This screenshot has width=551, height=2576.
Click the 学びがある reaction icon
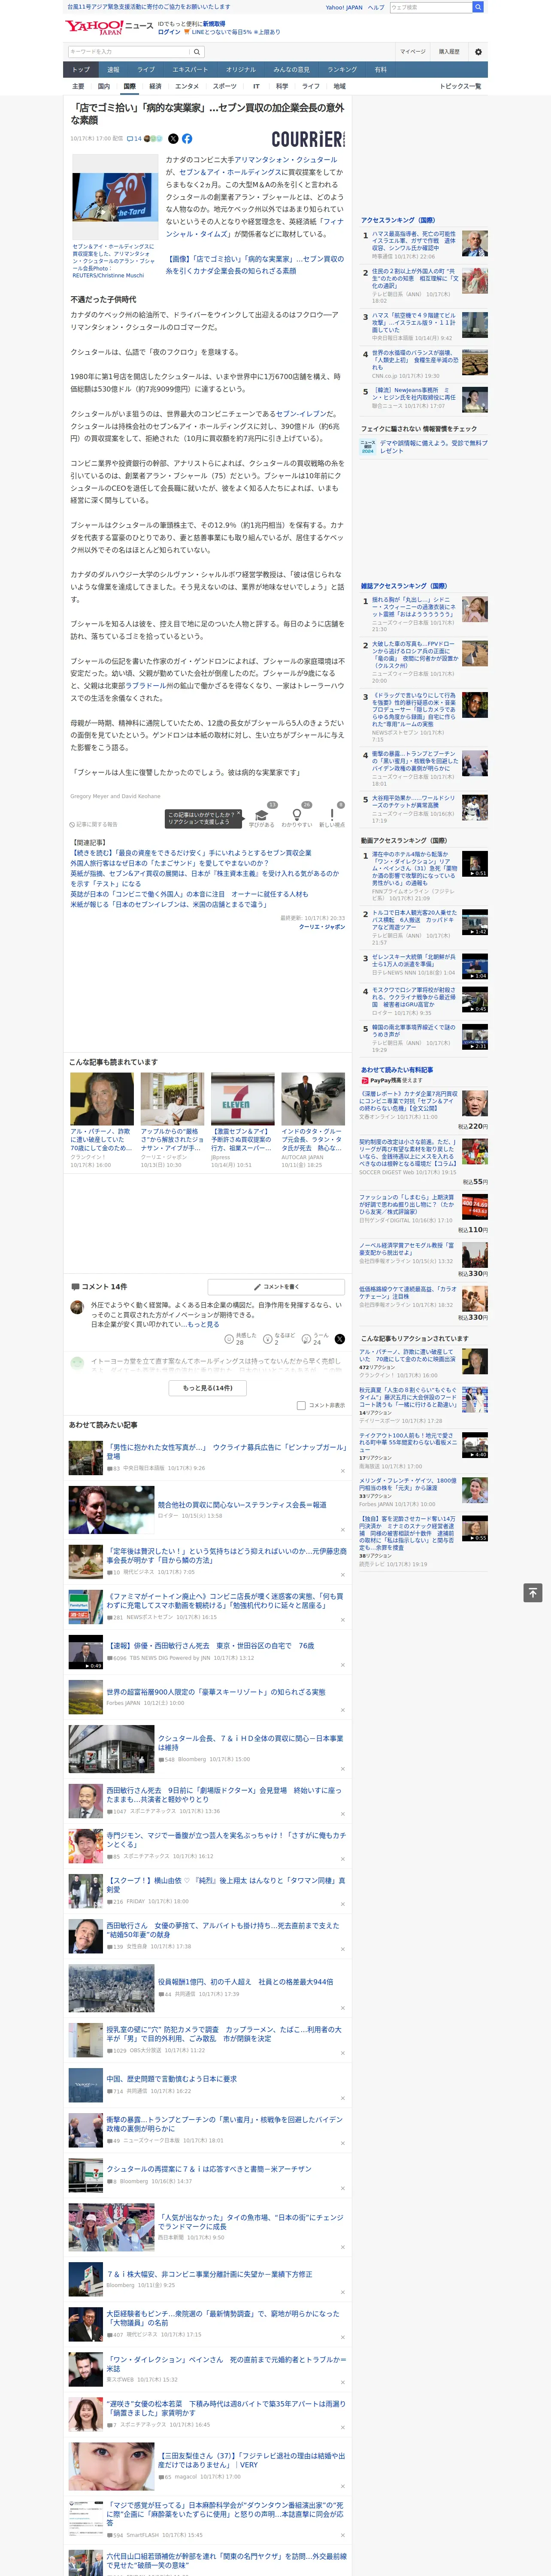pos(262,814)
